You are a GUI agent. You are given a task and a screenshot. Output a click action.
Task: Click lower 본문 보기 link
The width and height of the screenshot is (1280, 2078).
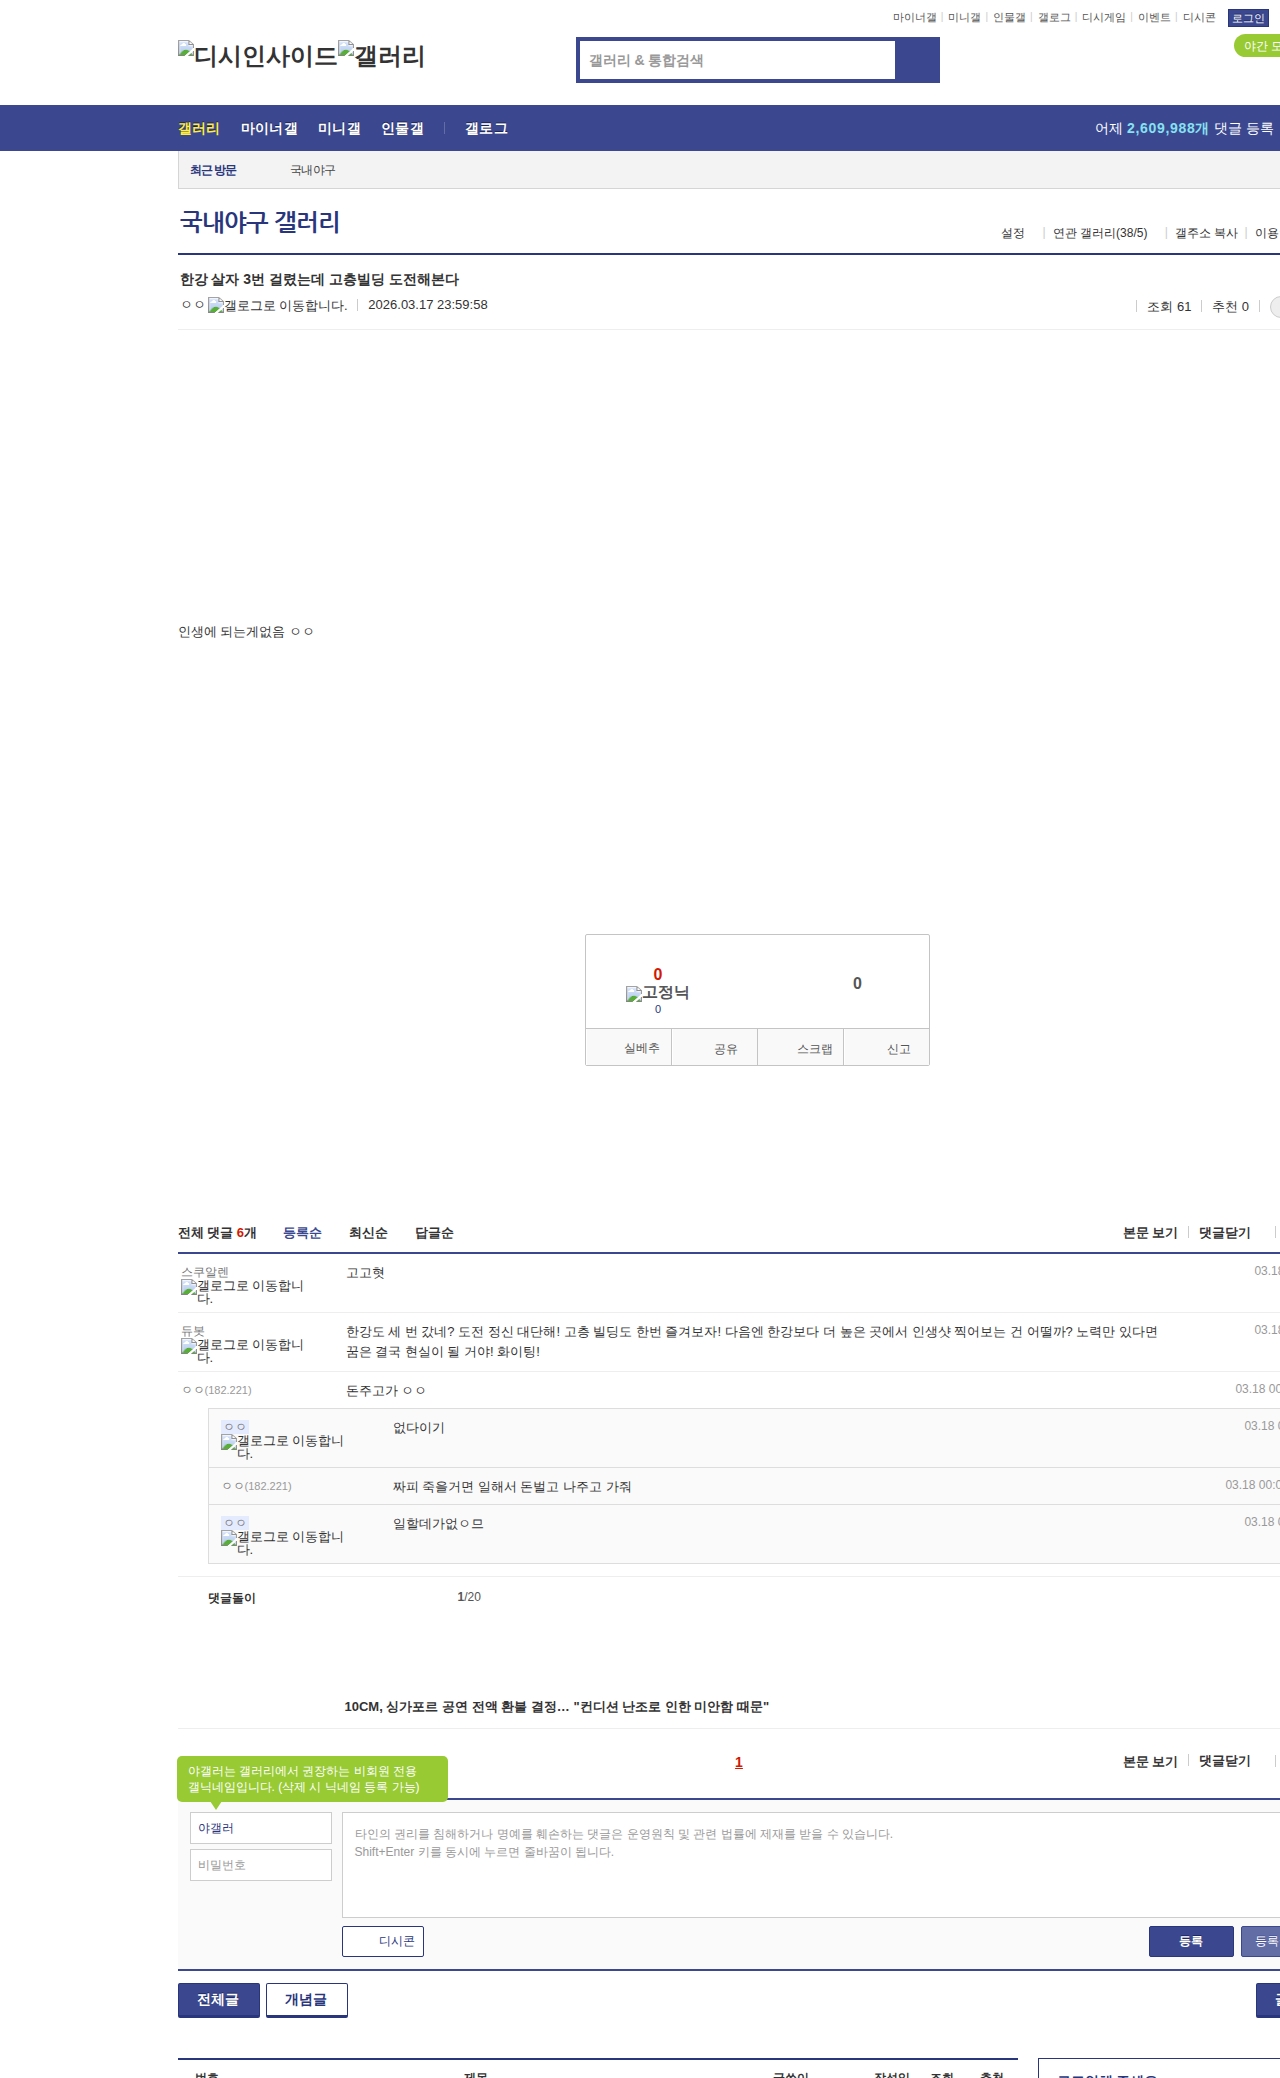(x=1150, y=1762)
